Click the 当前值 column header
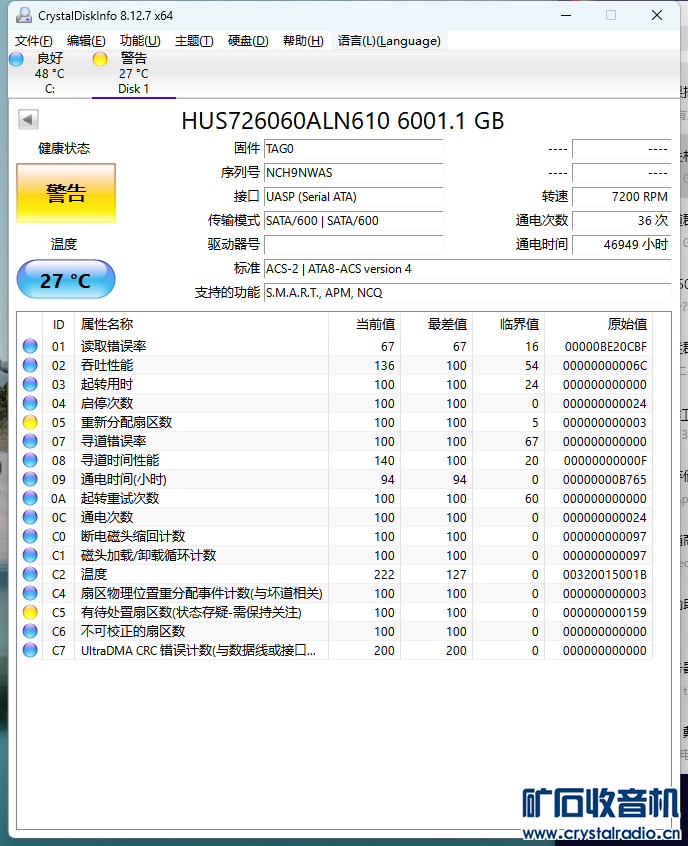 pos(364,324)
